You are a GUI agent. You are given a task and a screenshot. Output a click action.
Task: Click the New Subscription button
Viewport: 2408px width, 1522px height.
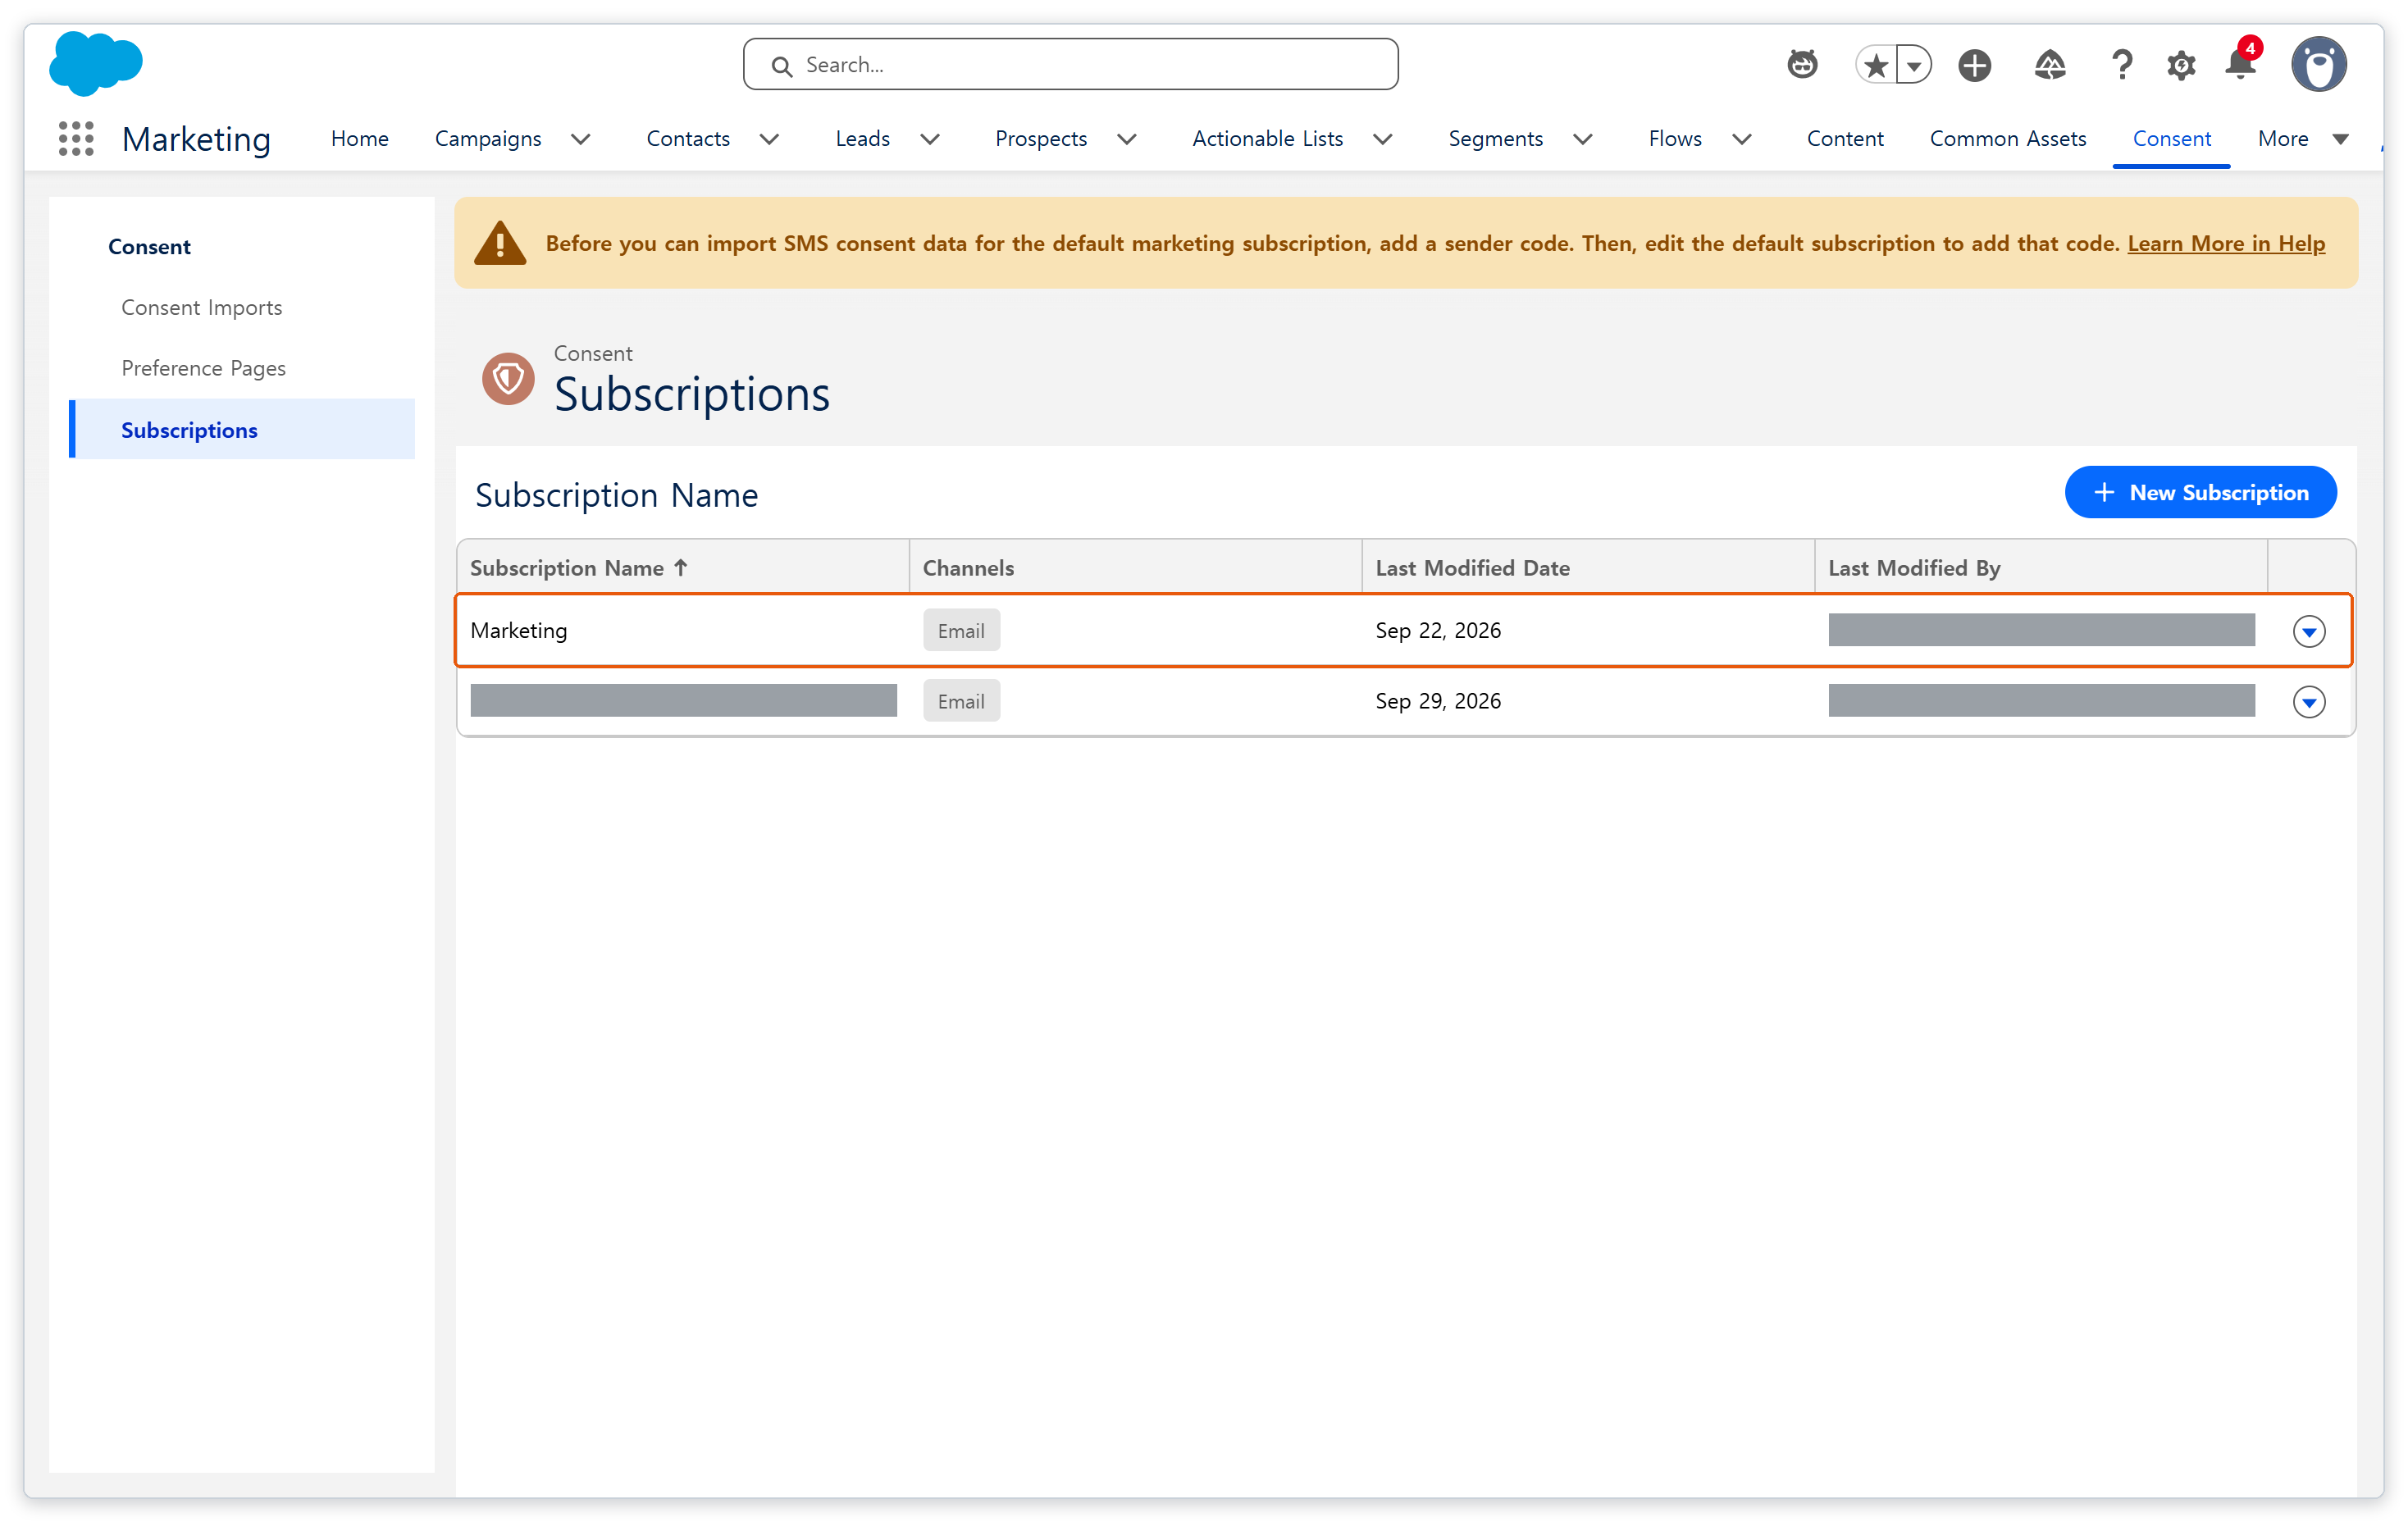pyautogui.click(x=2200, y=492)
